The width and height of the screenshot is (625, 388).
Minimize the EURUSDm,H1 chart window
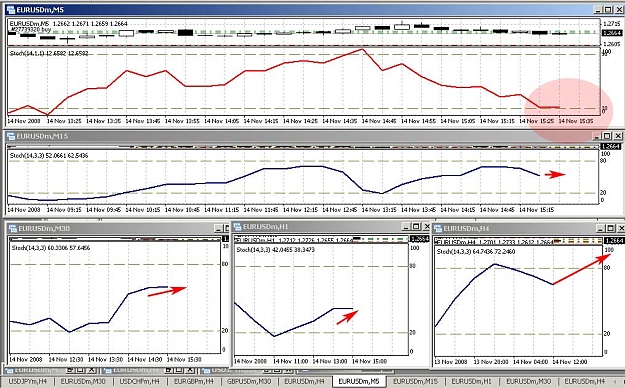tap(406, 226)
